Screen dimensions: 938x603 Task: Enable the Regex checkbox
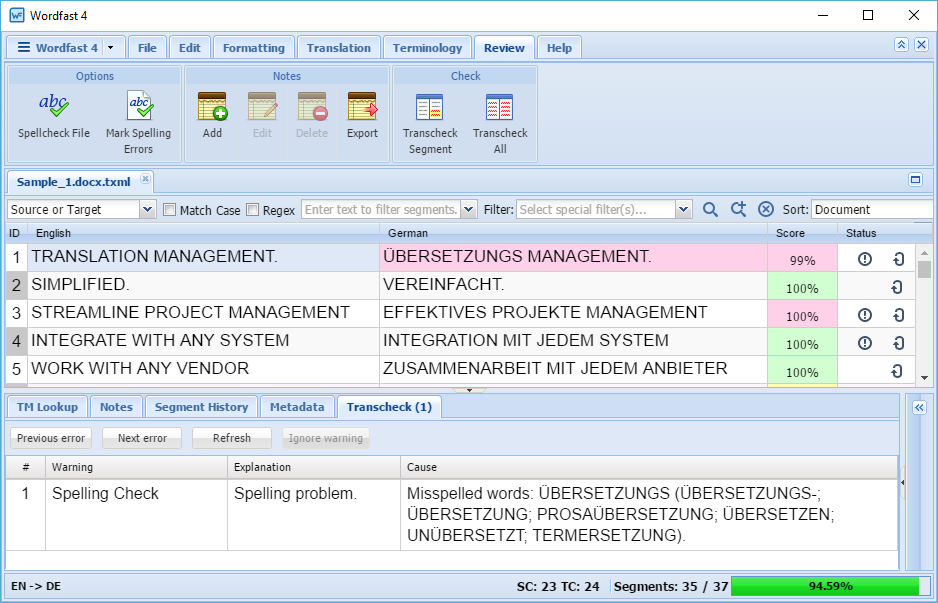[252, 209]
